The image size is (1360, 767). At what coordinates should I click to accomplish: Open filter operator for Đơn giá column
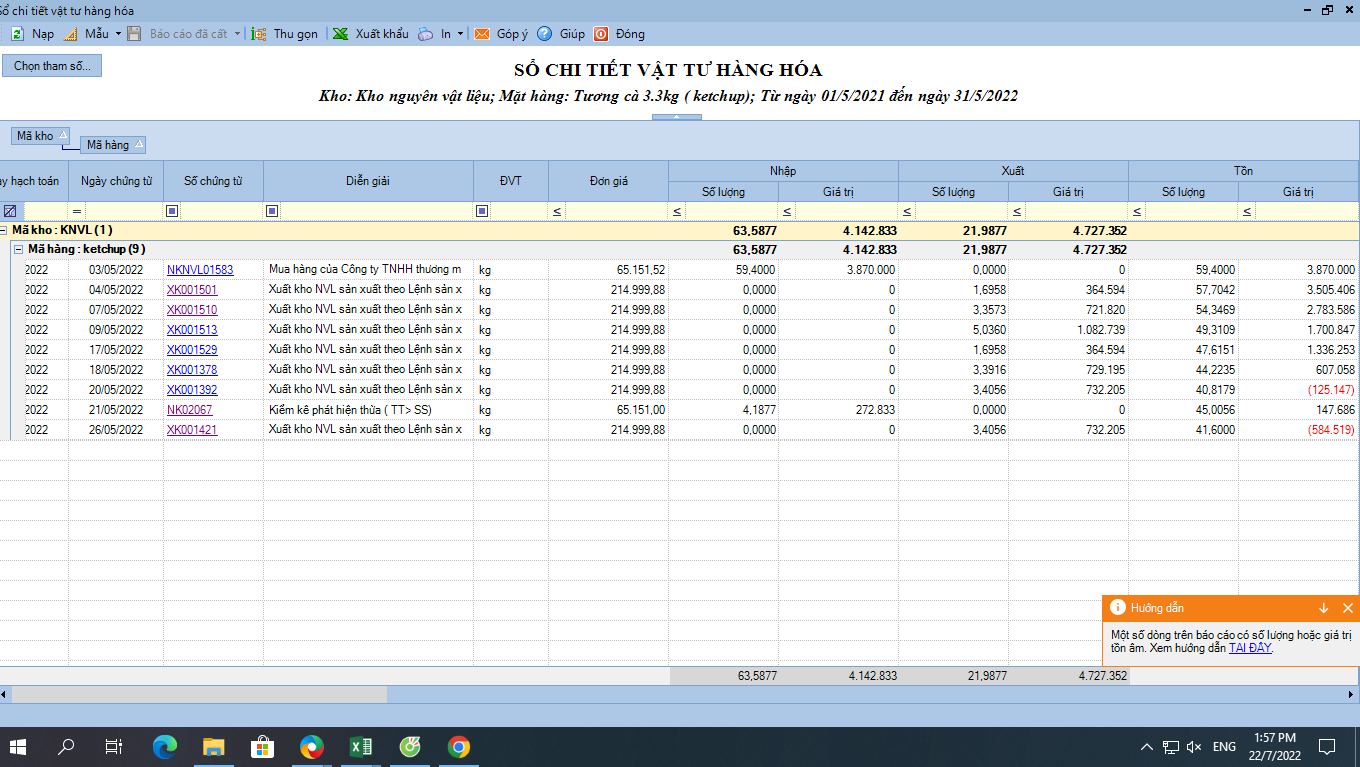[557, 211]
